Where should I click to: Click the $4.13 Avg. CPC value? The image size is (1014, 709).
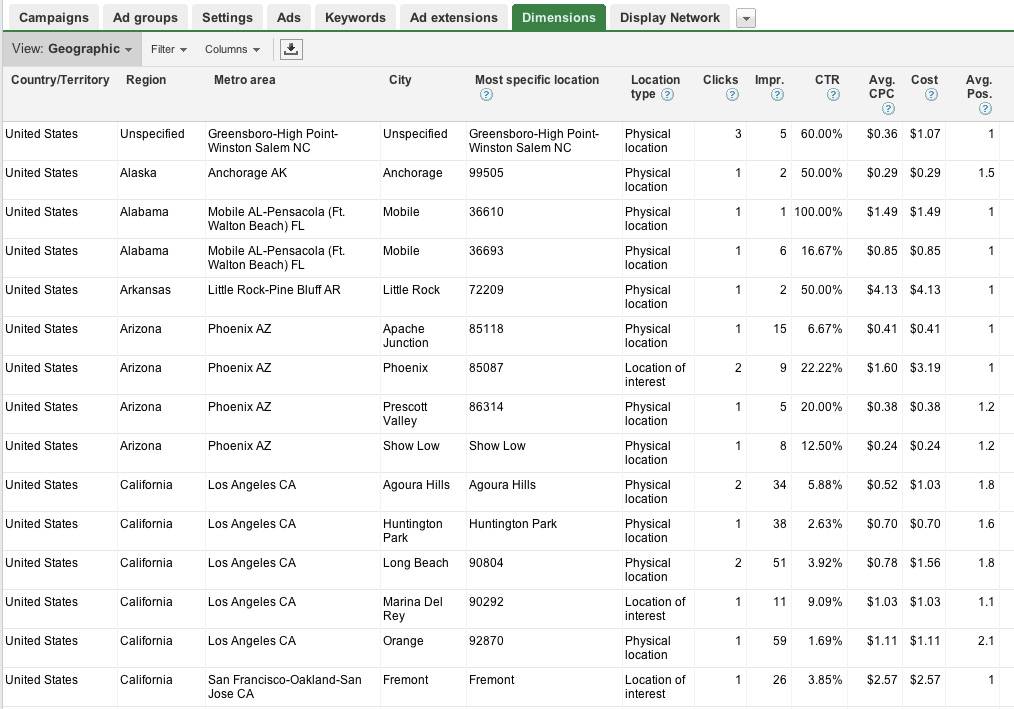(882, 290)
